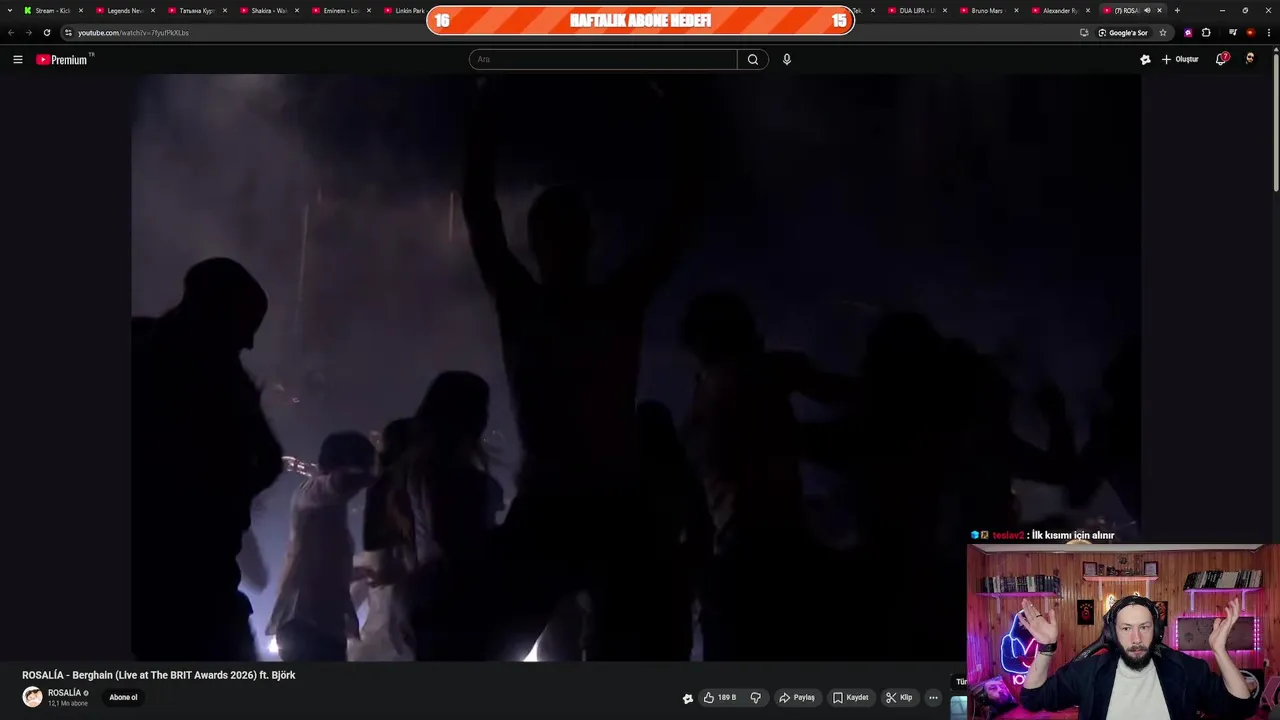Open the Oluştur create menu

[1180, 60]
